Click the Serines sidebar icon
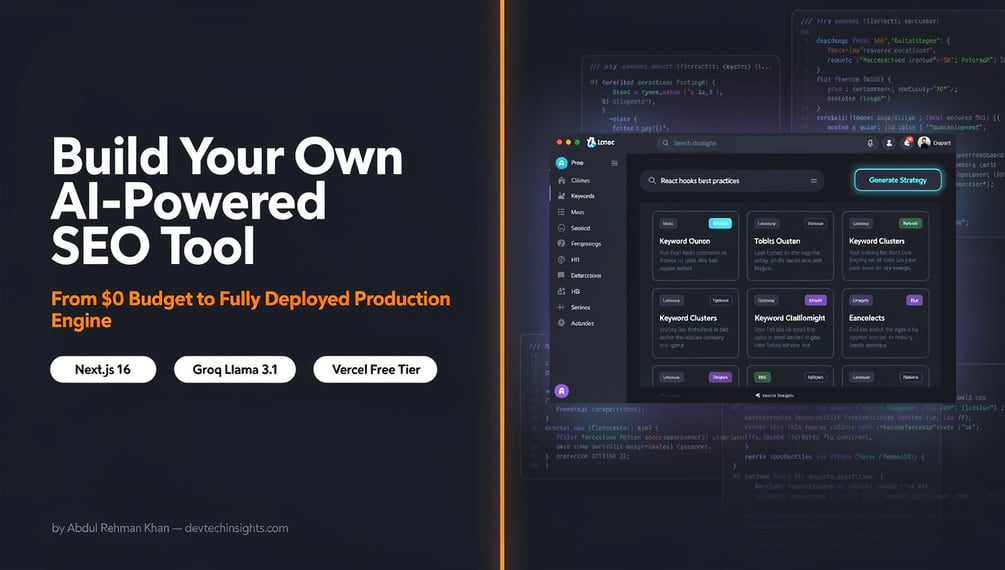The image size is (1005, 570). [561, 307]
